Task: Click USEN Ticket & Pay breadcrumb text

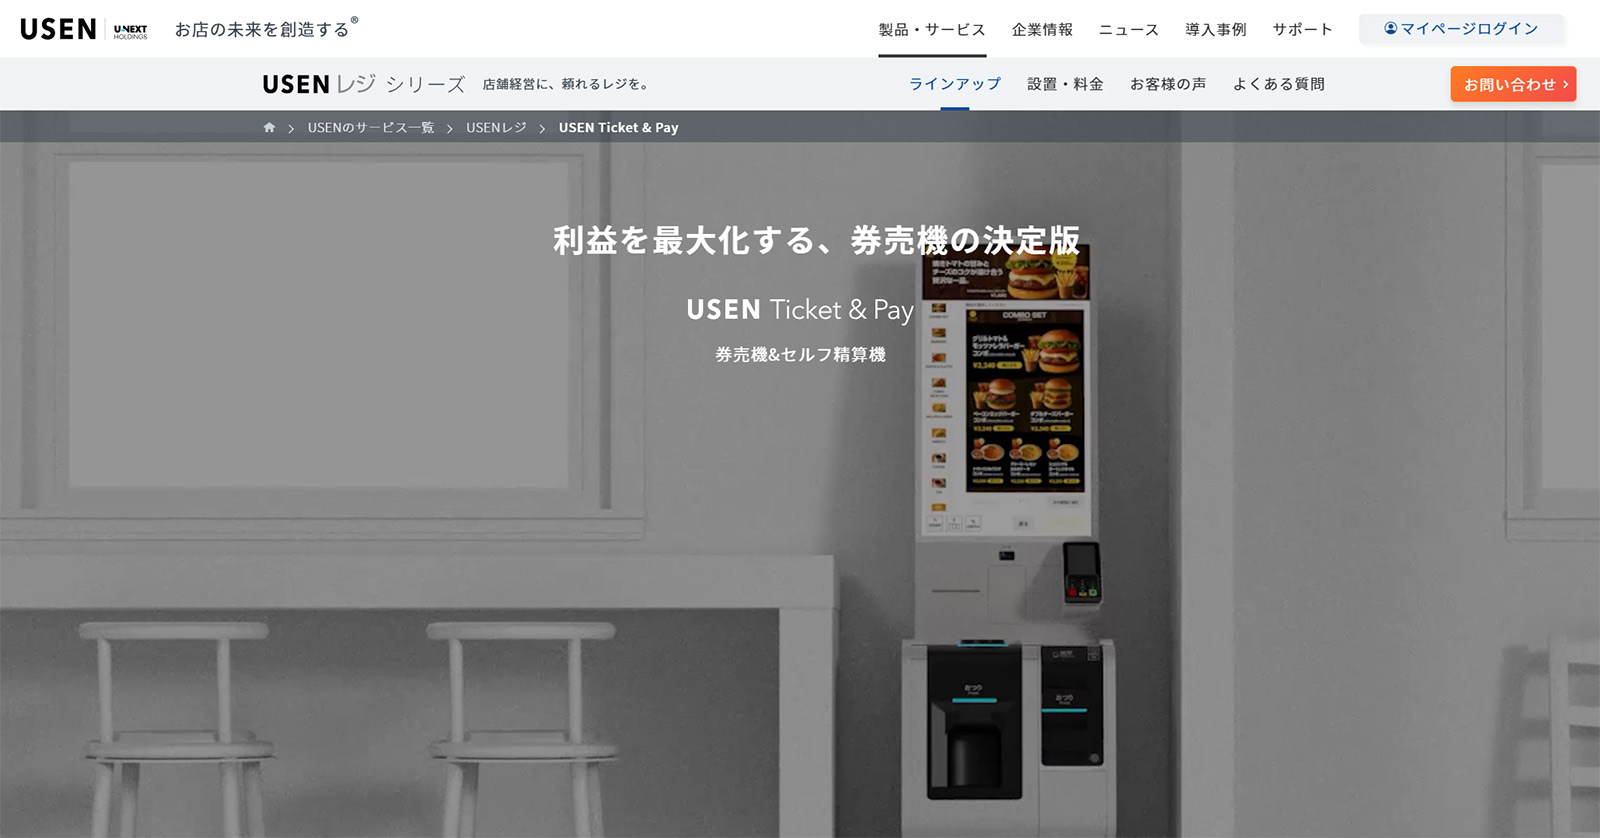Action: tap(618, 128)
